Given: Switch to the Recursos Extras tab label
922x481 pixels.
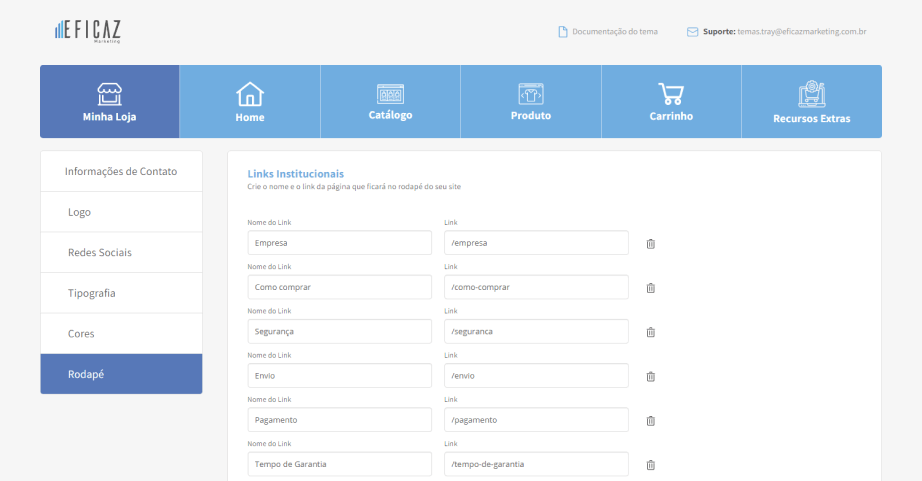Looking at the screenshot, I should [x=811, y=118].
